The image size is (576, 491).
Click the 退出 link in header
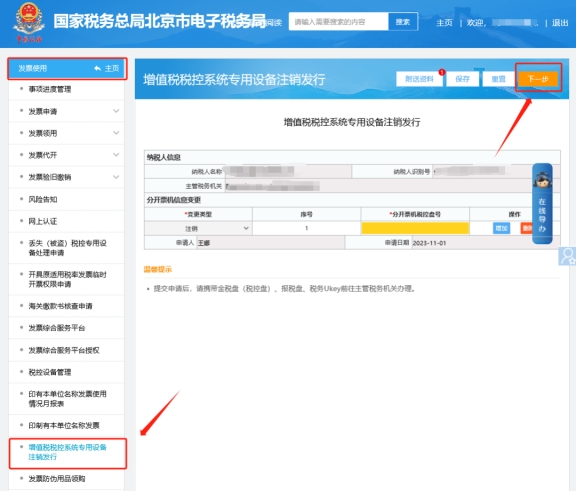560,23
